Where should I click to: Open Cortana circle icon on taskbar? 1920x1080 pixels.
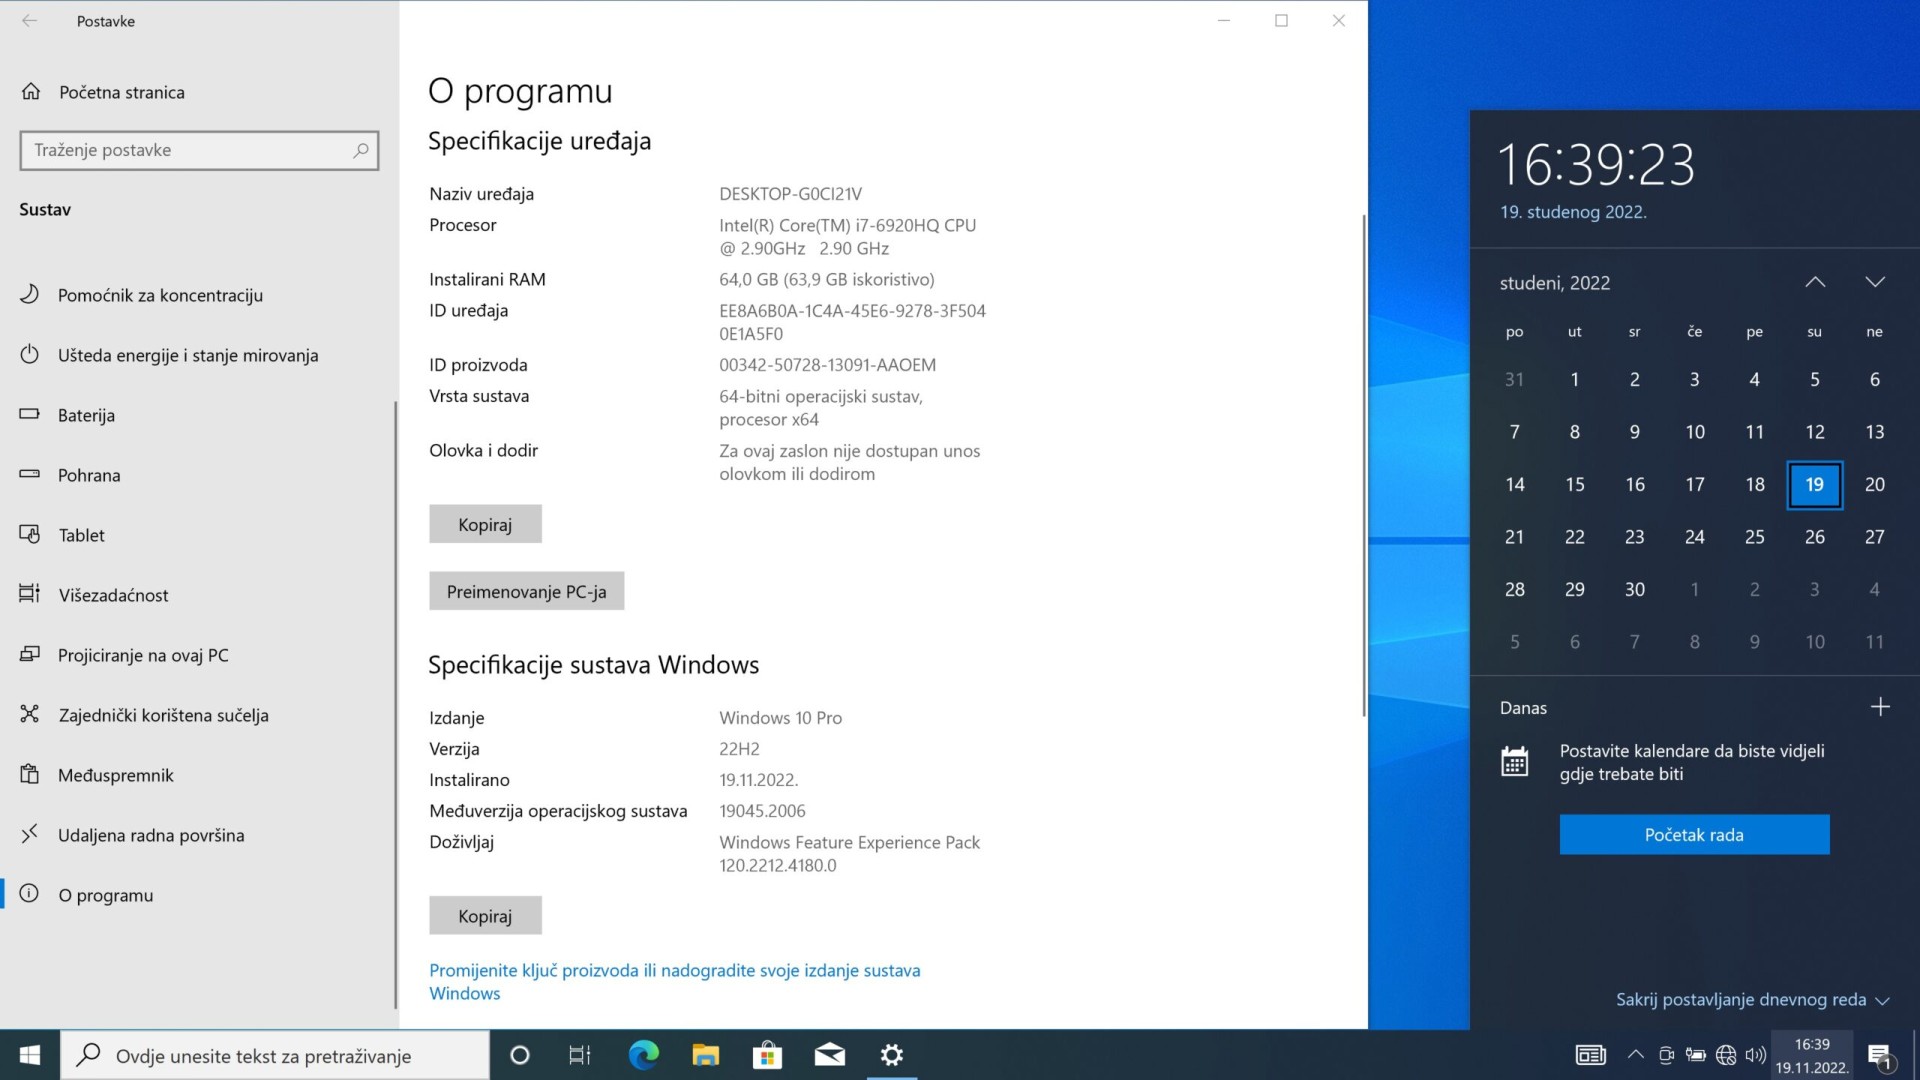[x=519, y=1055]
